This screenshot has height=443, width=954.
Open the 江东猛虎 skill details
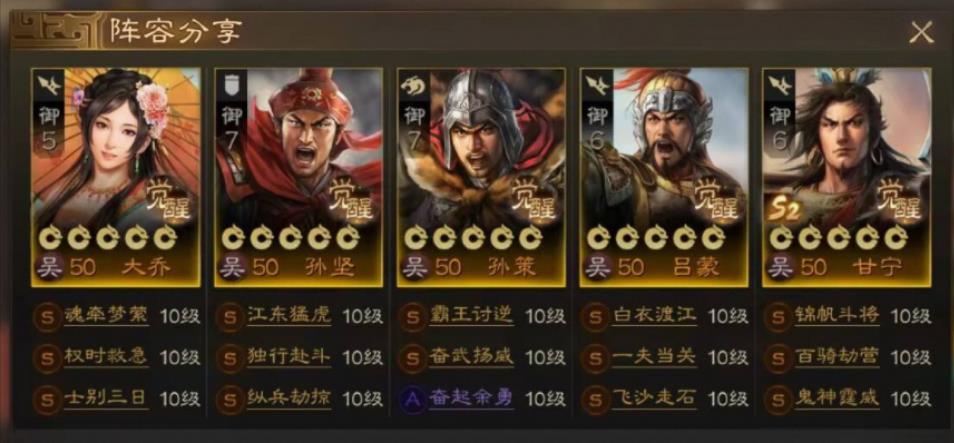[288, 315]
